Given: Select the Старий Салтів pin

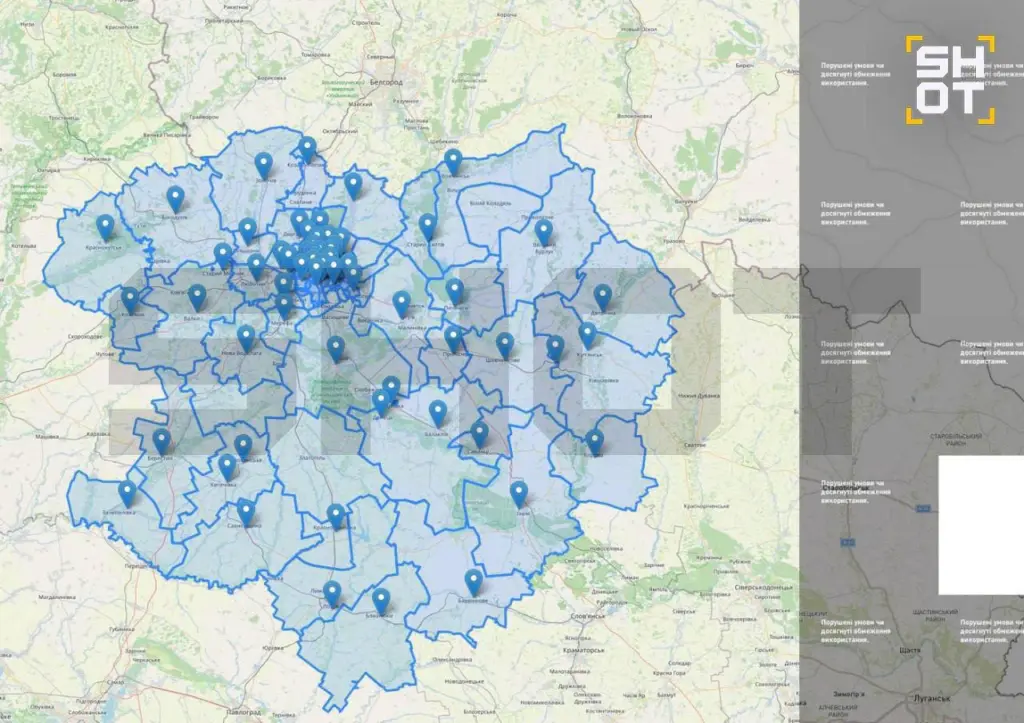Looking at the screenshot, I should pyautogui.click(x=428, y=225).
